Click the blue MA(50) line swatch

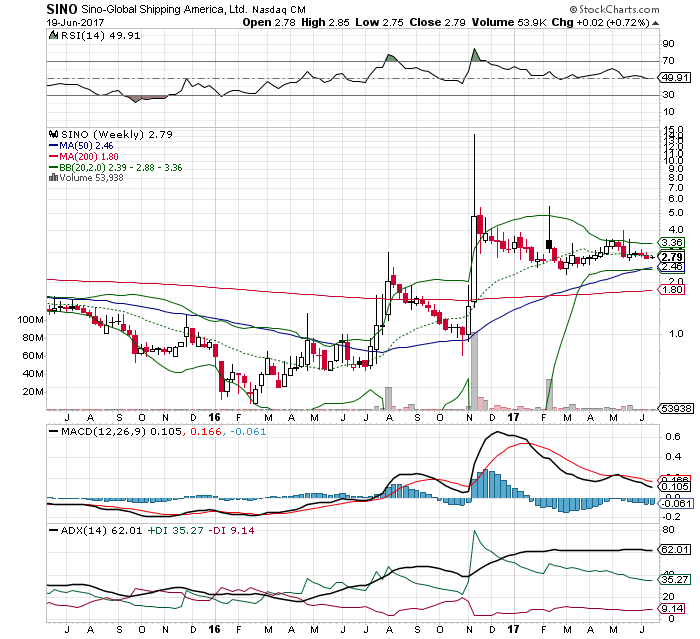point(53,146)
